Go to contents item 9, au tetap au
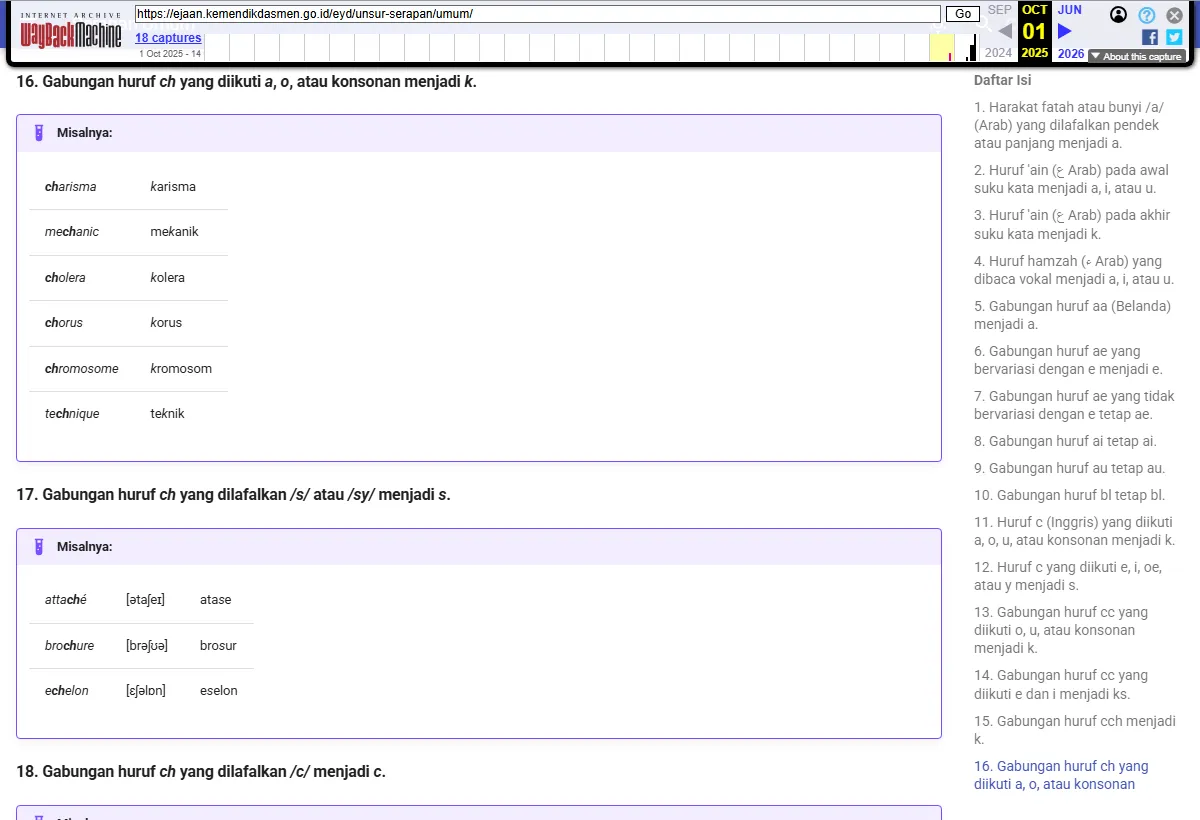 (x=1069, y=468)
